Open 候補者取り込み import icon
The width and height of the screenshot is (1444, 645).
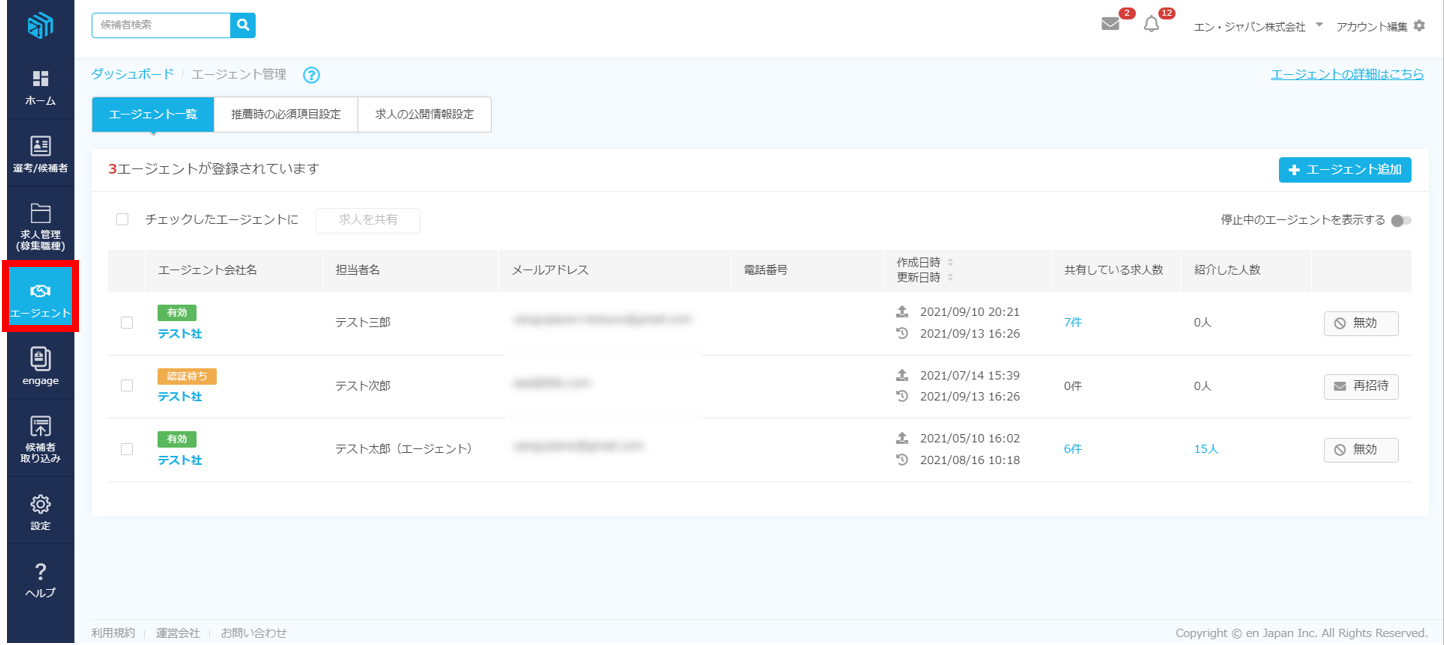pos(40,426)
